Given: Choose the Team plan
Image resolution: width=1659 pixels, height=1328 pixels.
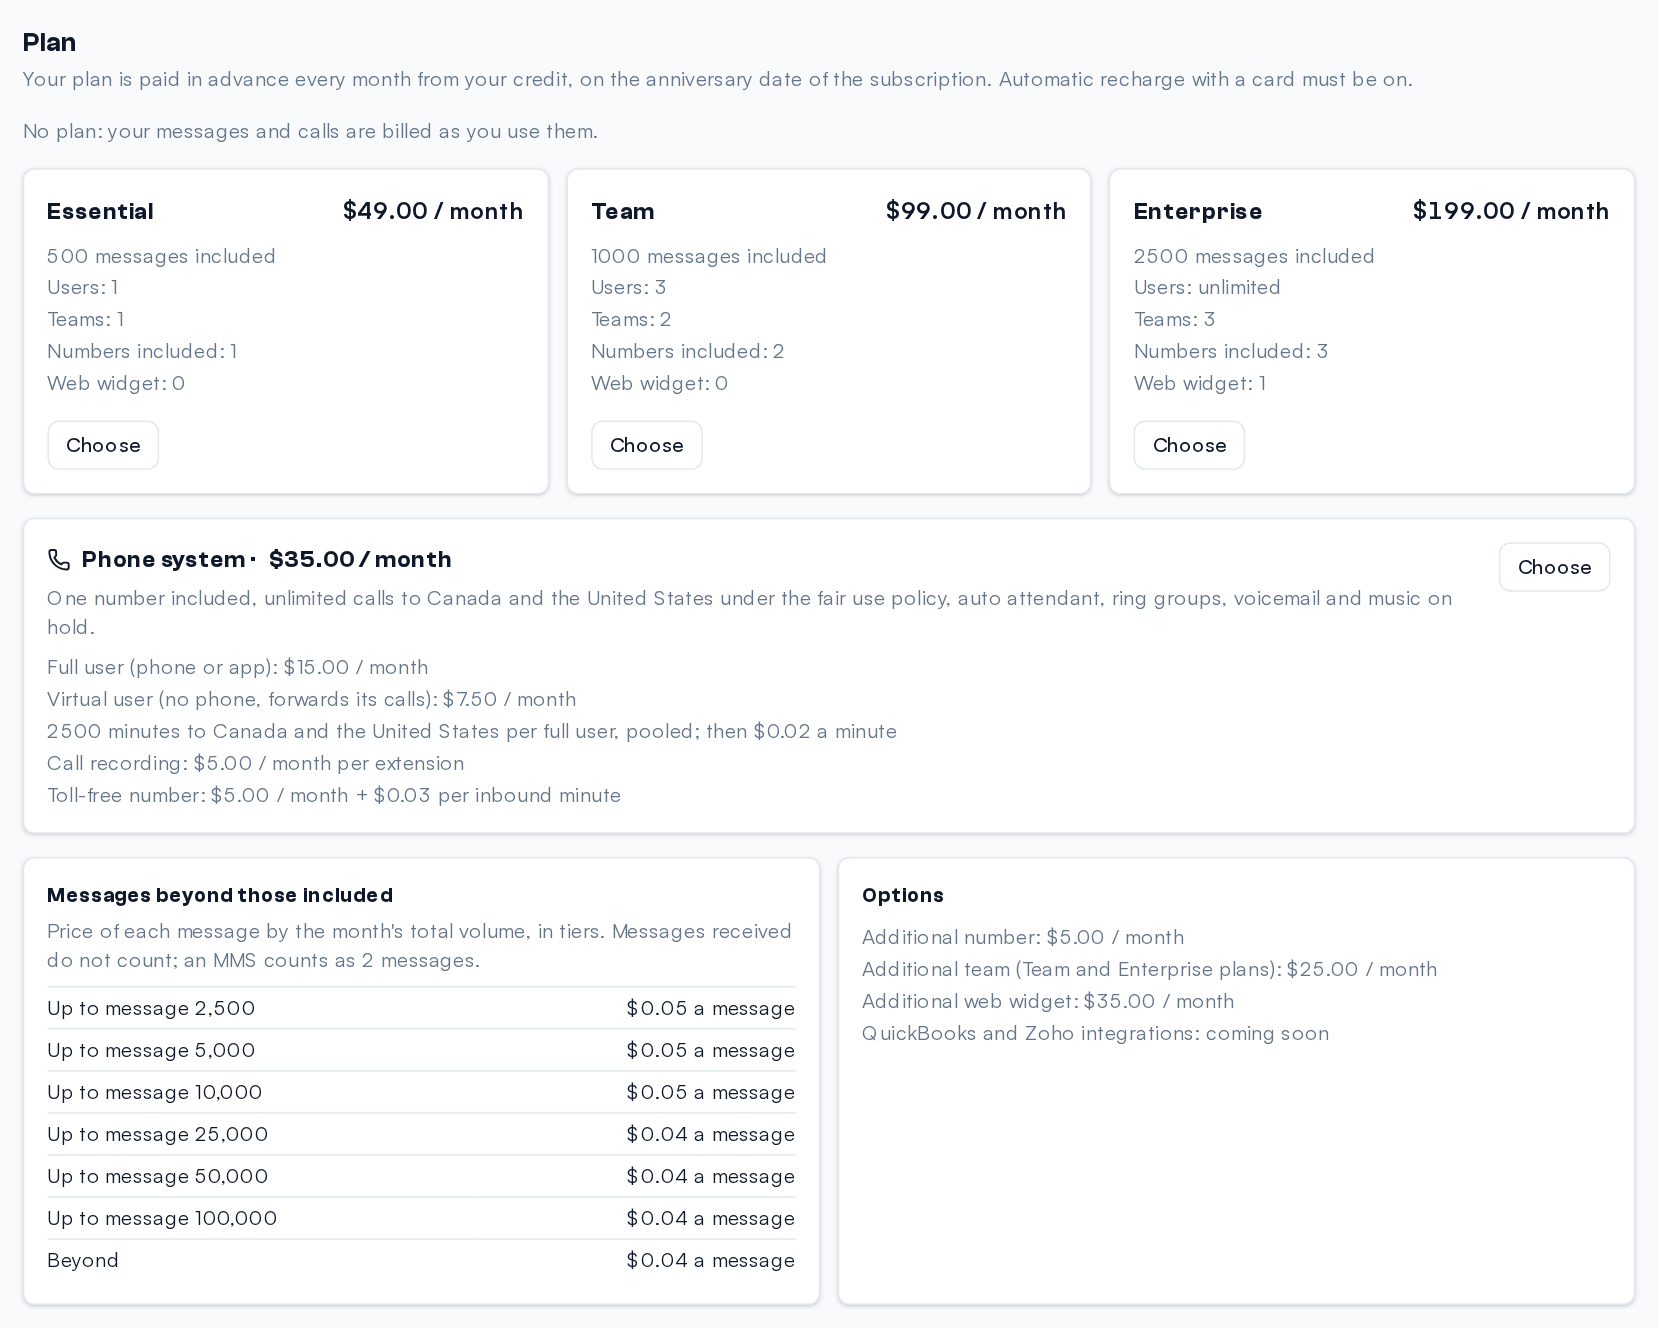Looking at the screenshot, I should pos(646,445).
